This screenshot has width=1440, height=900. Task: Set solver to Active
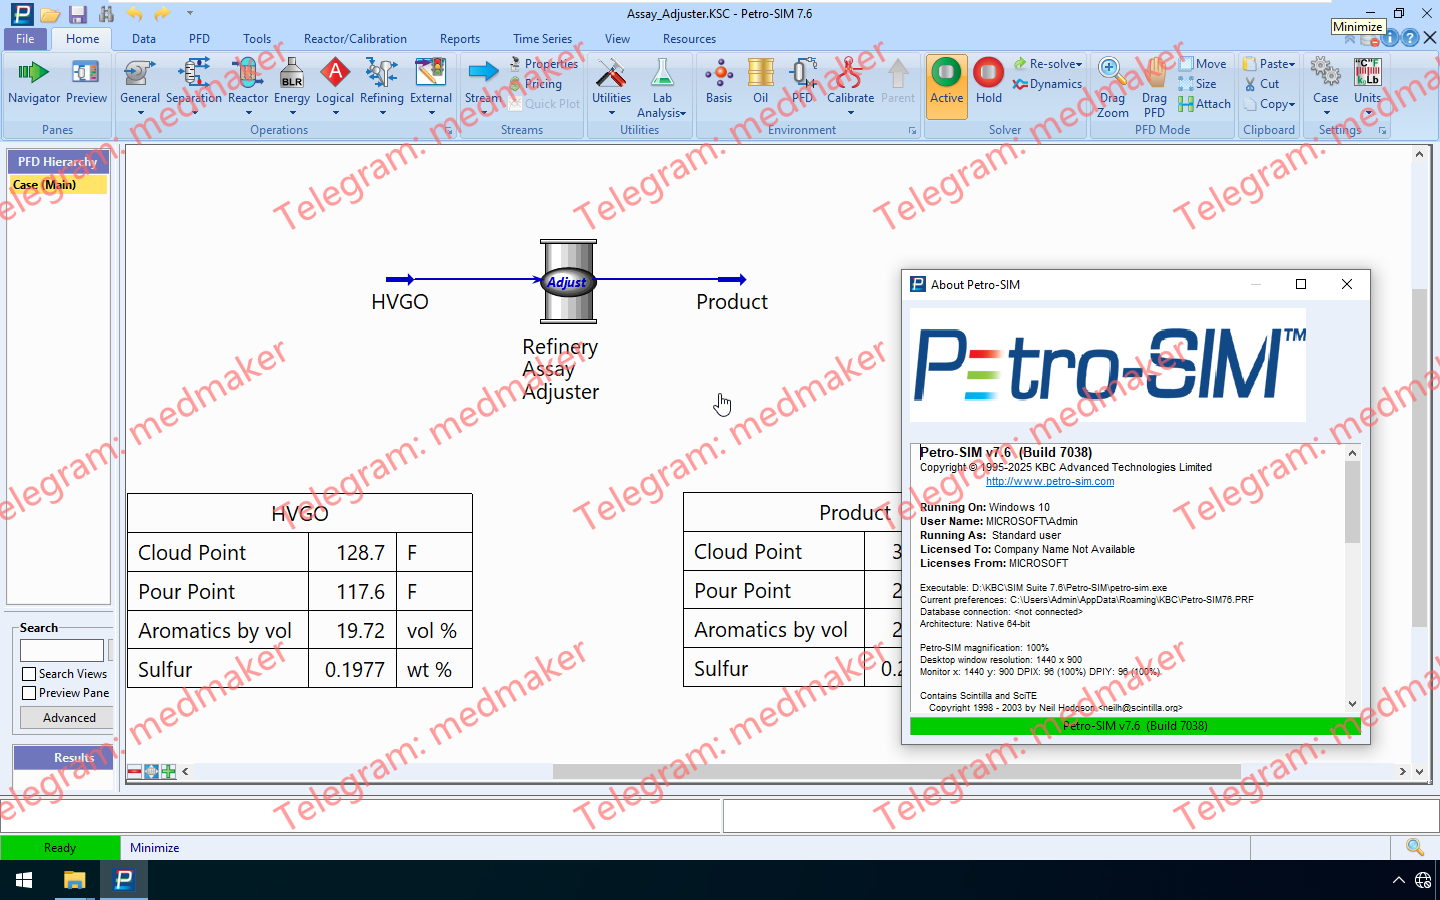coord(946,86)
